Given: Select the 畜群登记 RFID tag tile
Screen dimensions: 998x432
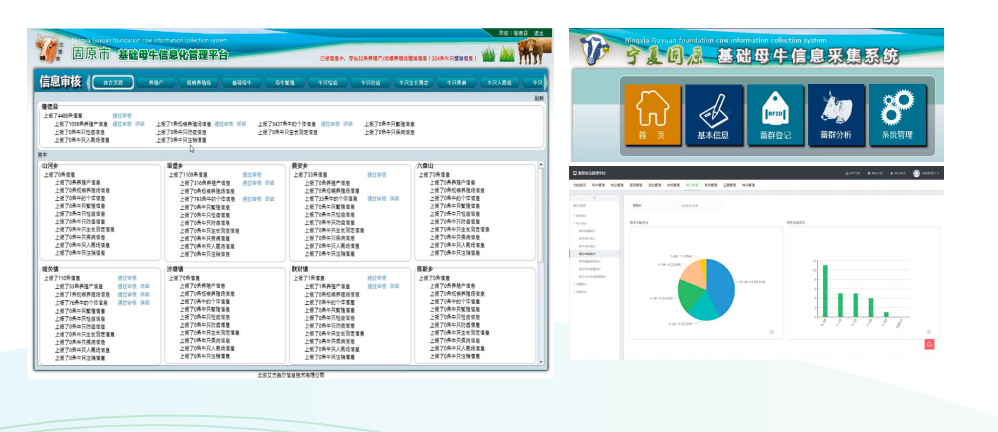Looking at the screenshot, I should coord(776,116).
